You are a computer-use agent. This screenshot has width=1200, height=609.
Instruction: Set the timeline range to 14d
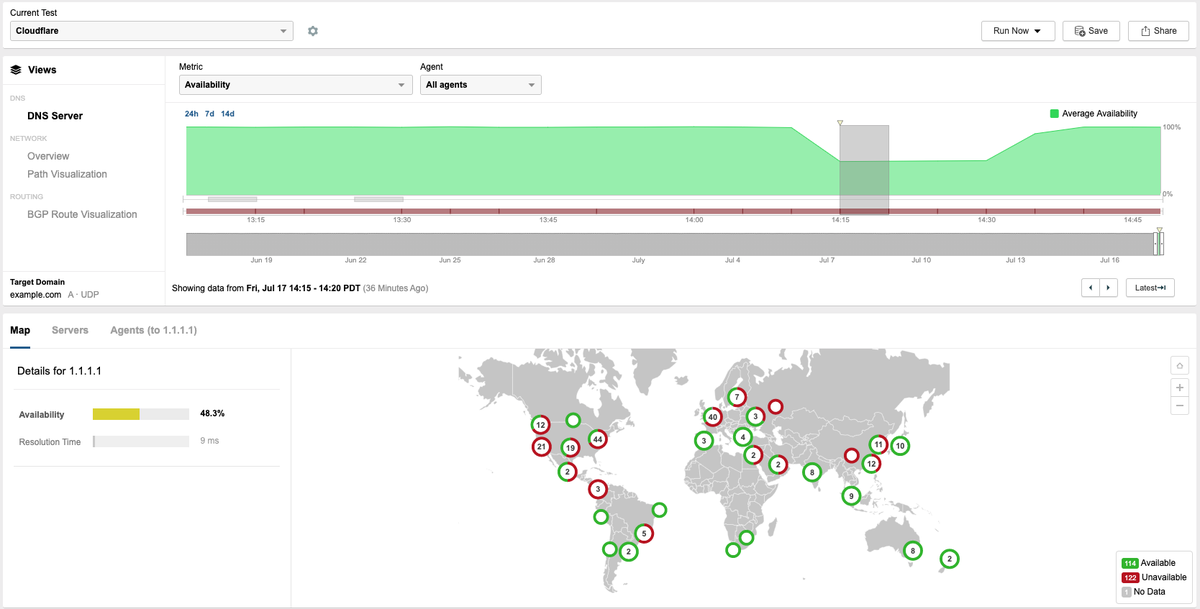click(228, 114)
